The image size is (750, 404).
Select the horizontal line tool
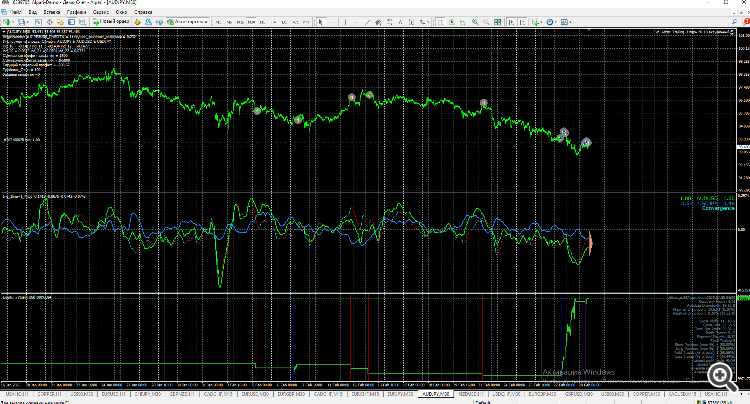pyautogui.click(x=356, y=22)
